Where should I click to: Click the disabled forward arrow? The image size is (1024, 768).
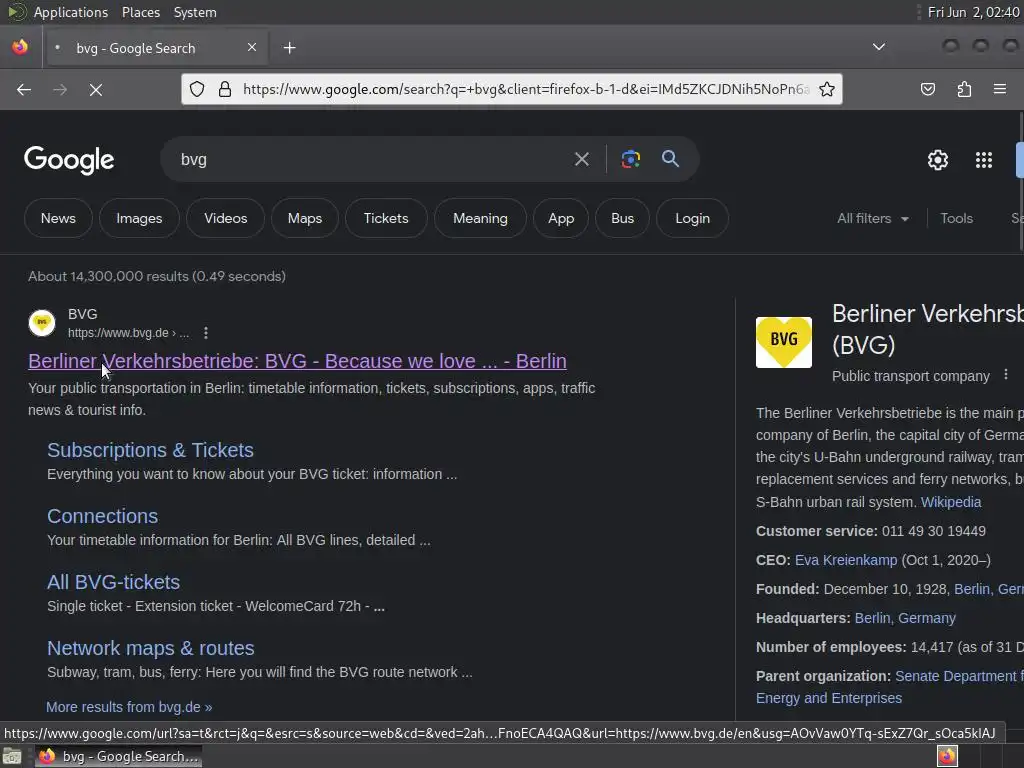tap(60, 89)
